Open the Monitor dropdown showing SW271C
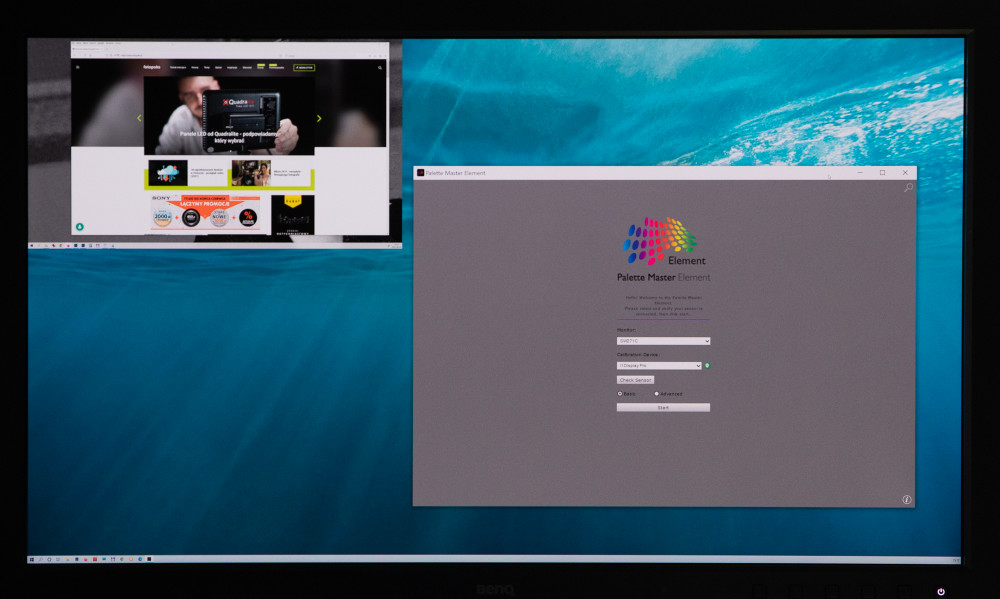The height and width of the screenshot is (599, 1000). point(663,341)
